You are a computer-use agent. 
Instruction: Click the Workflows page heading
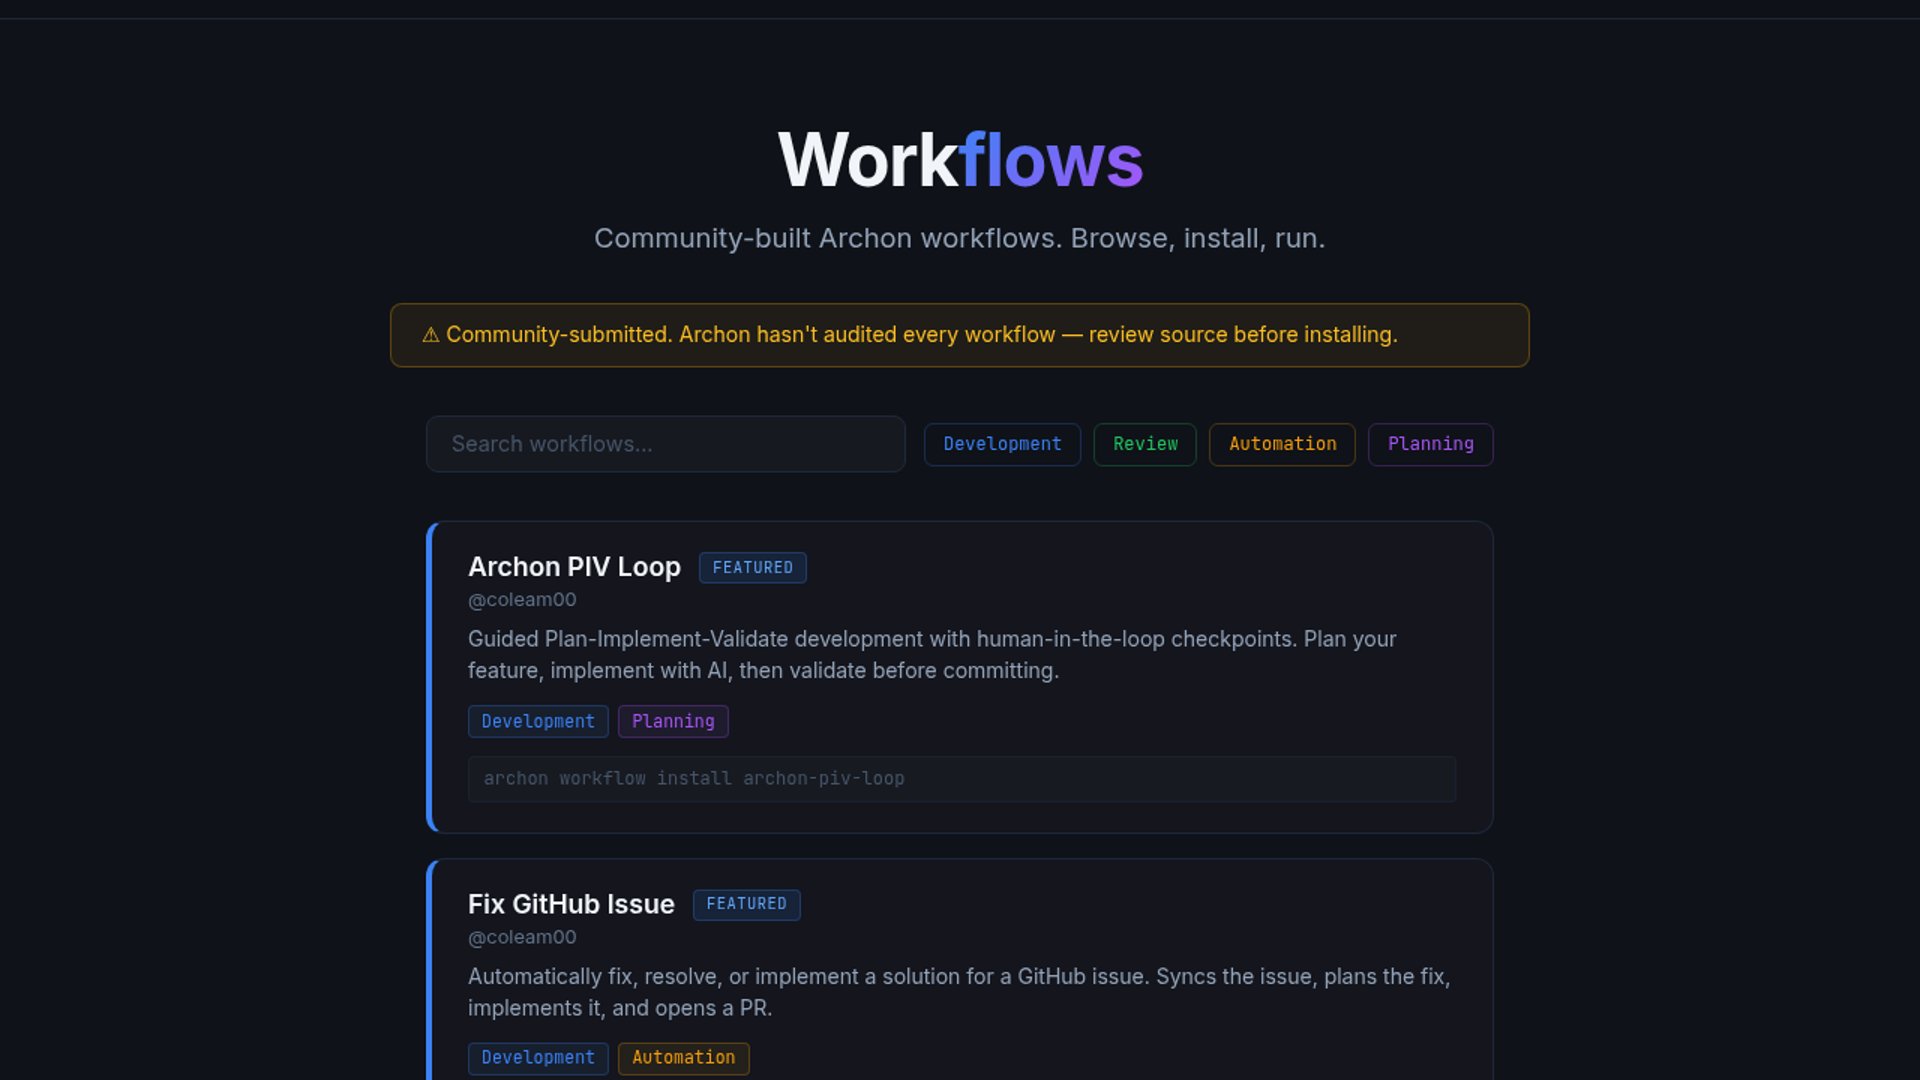(960, 160)
